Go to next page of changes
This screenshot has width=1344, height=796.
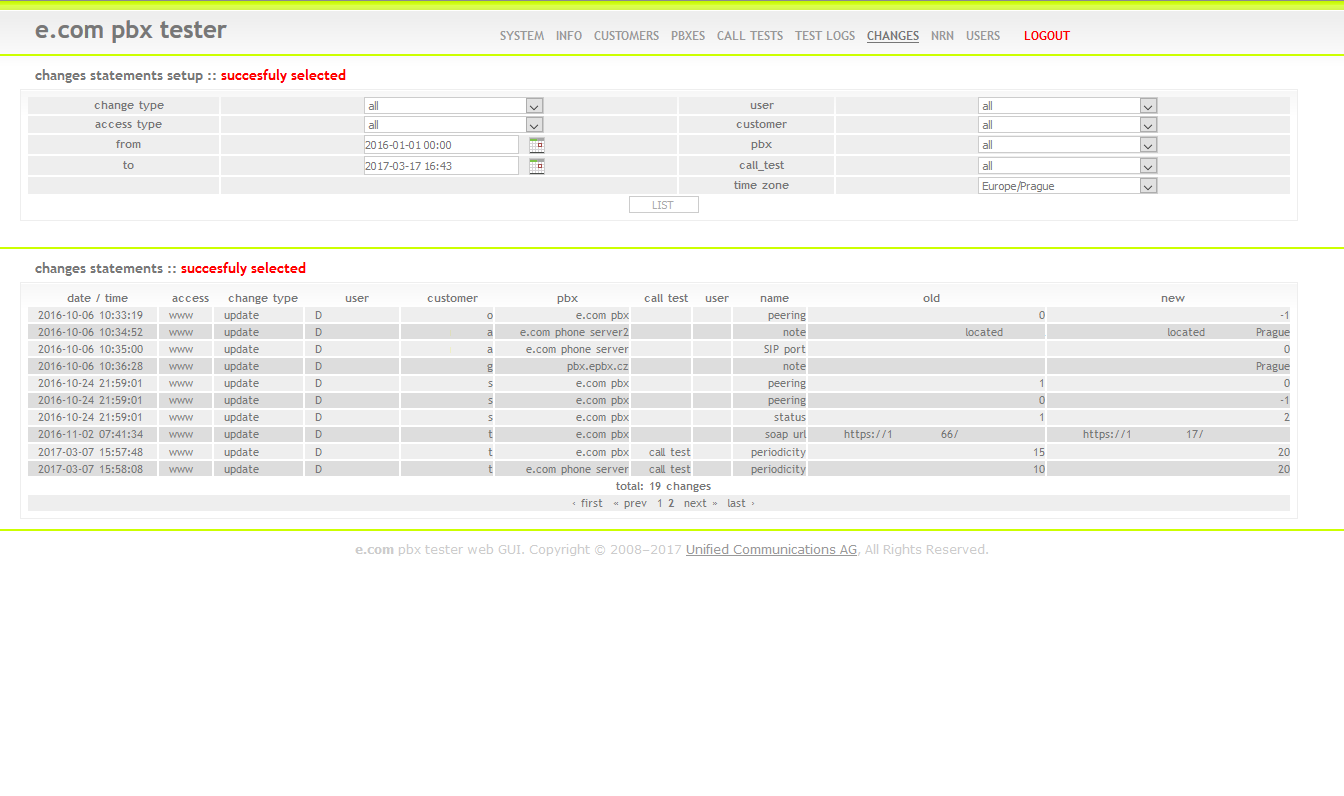tap(700, 504)
